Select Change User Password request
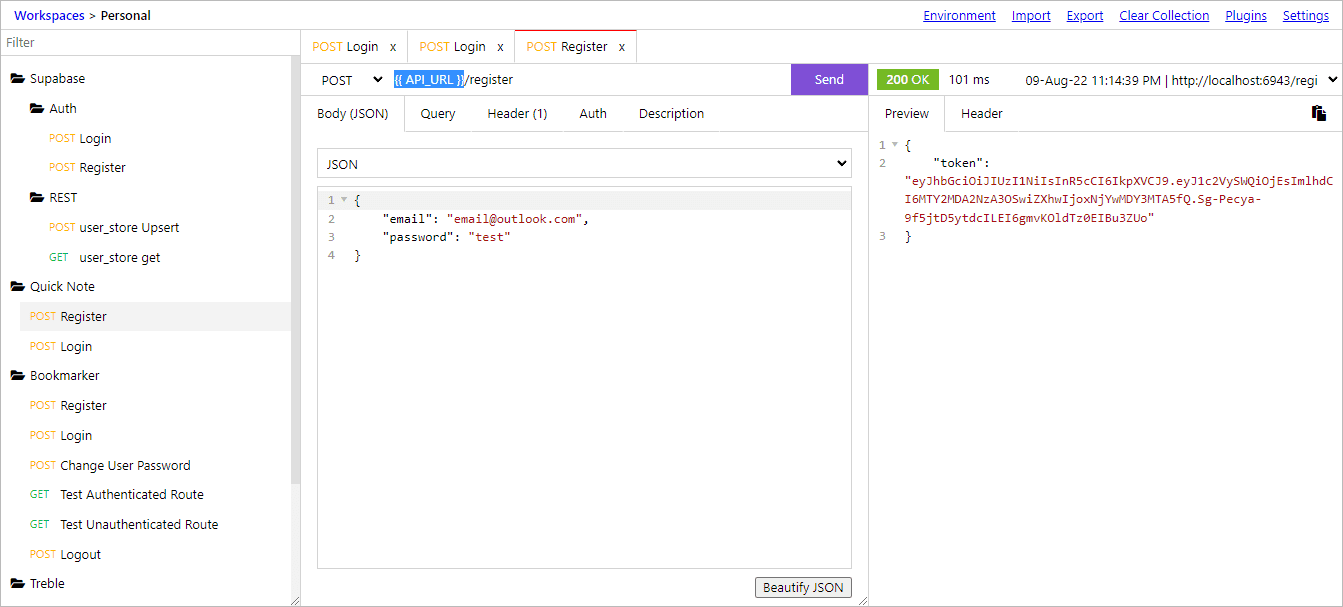This screenshot has width=1343, height=607. coord(125,465)
